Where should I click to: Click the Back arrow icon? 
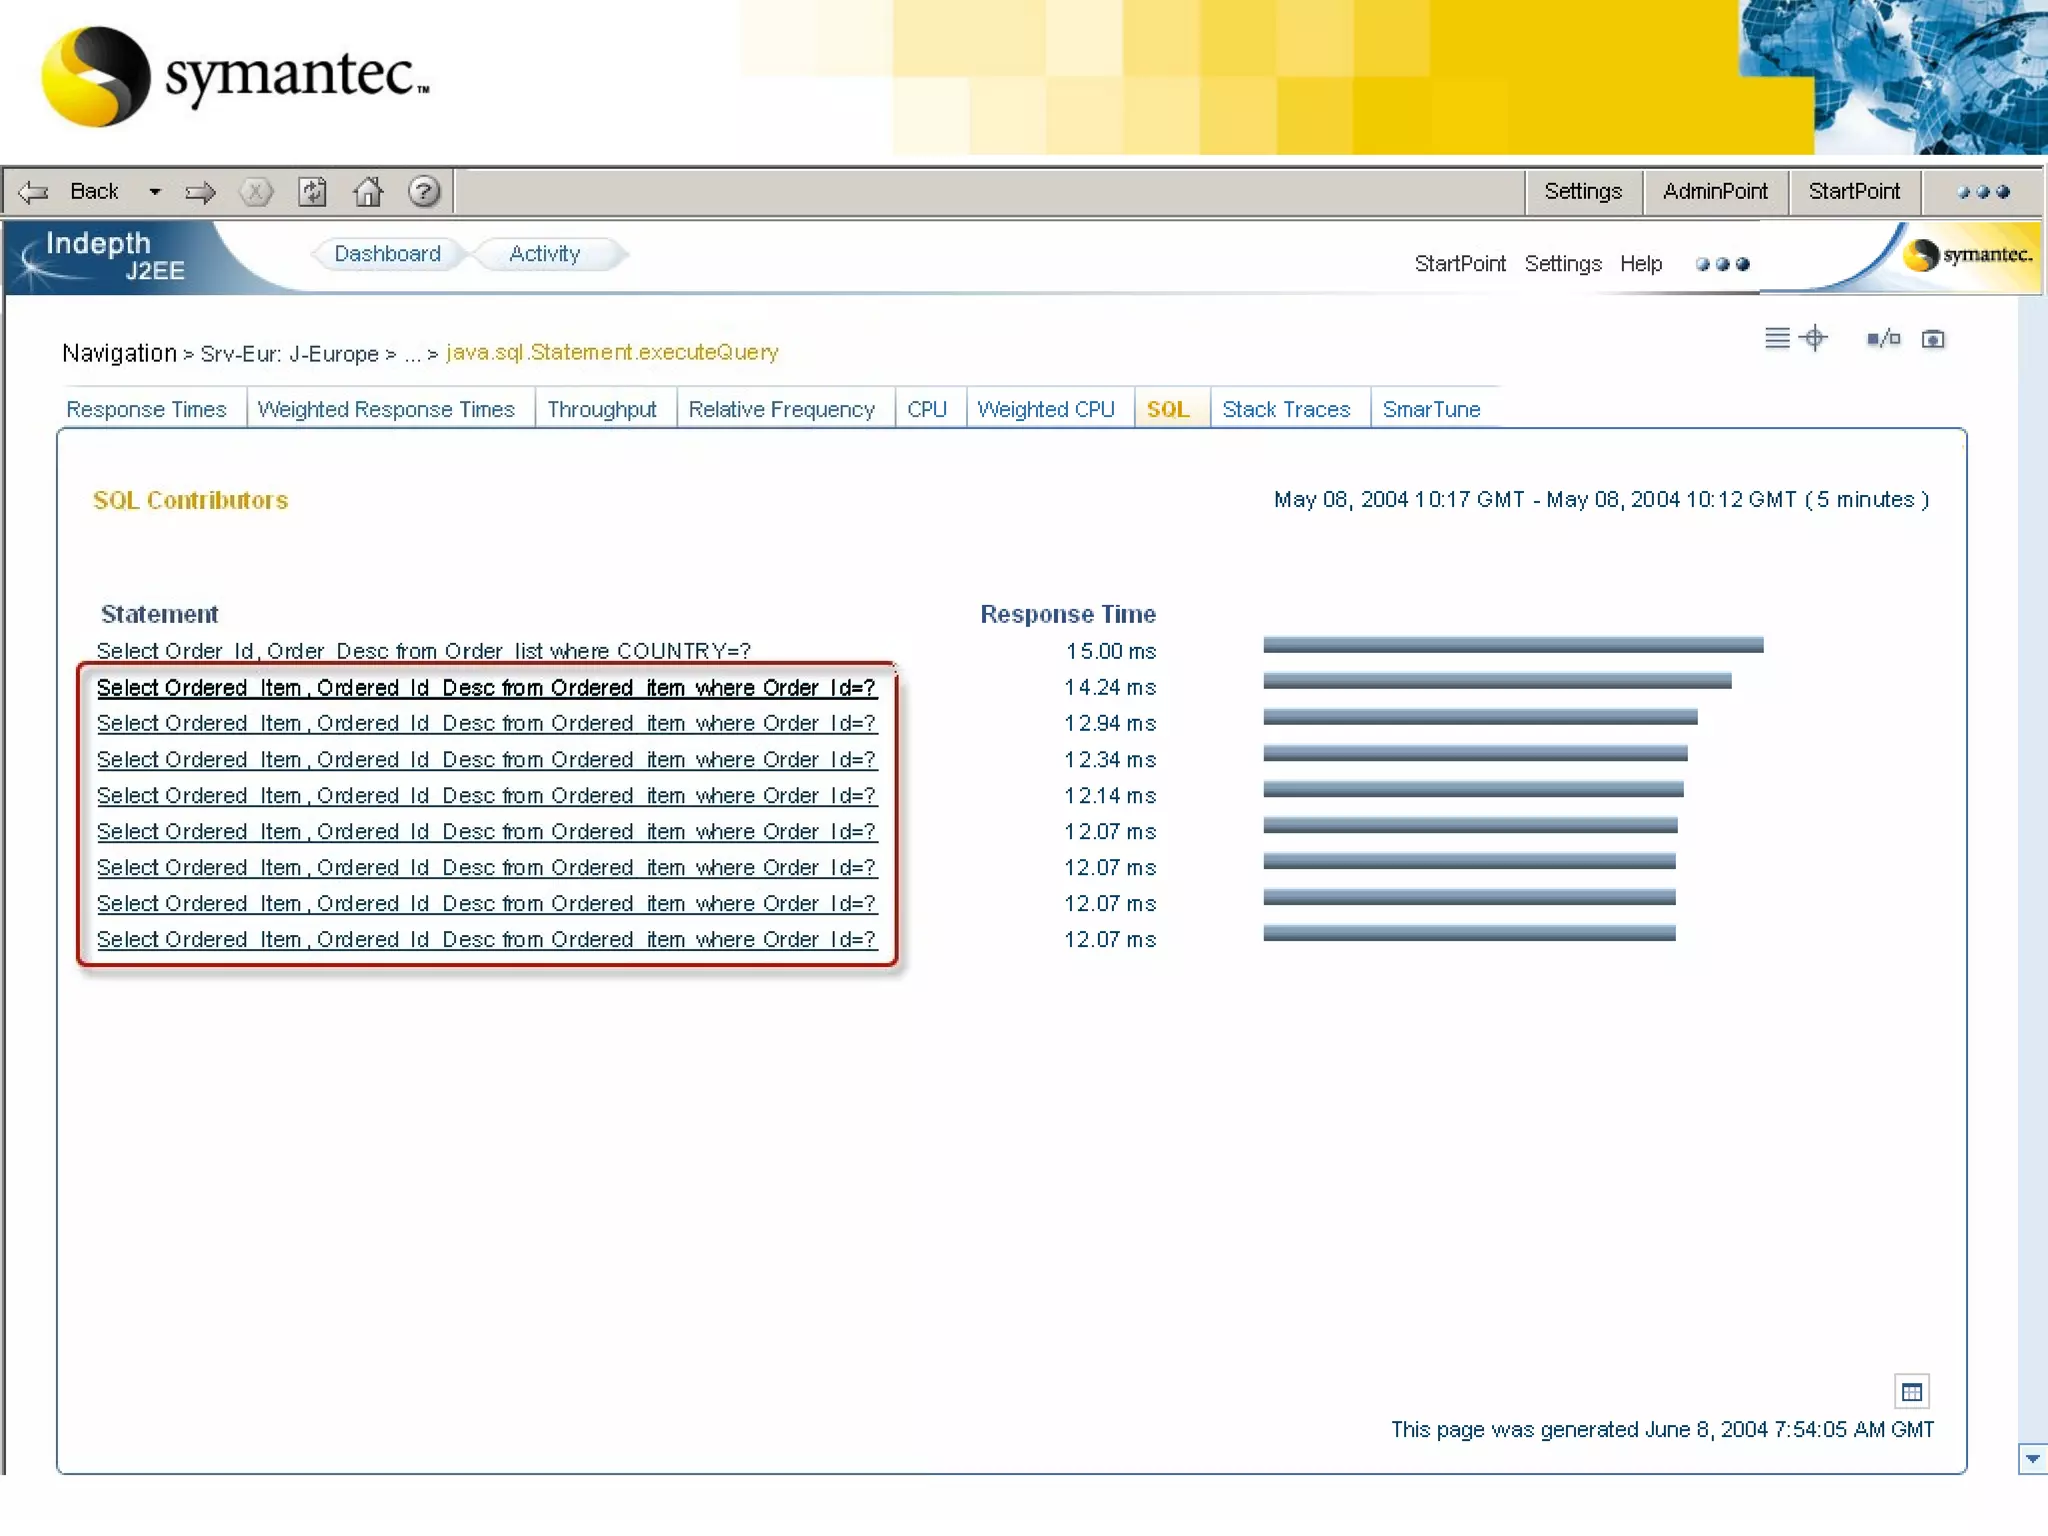[34, 192]
